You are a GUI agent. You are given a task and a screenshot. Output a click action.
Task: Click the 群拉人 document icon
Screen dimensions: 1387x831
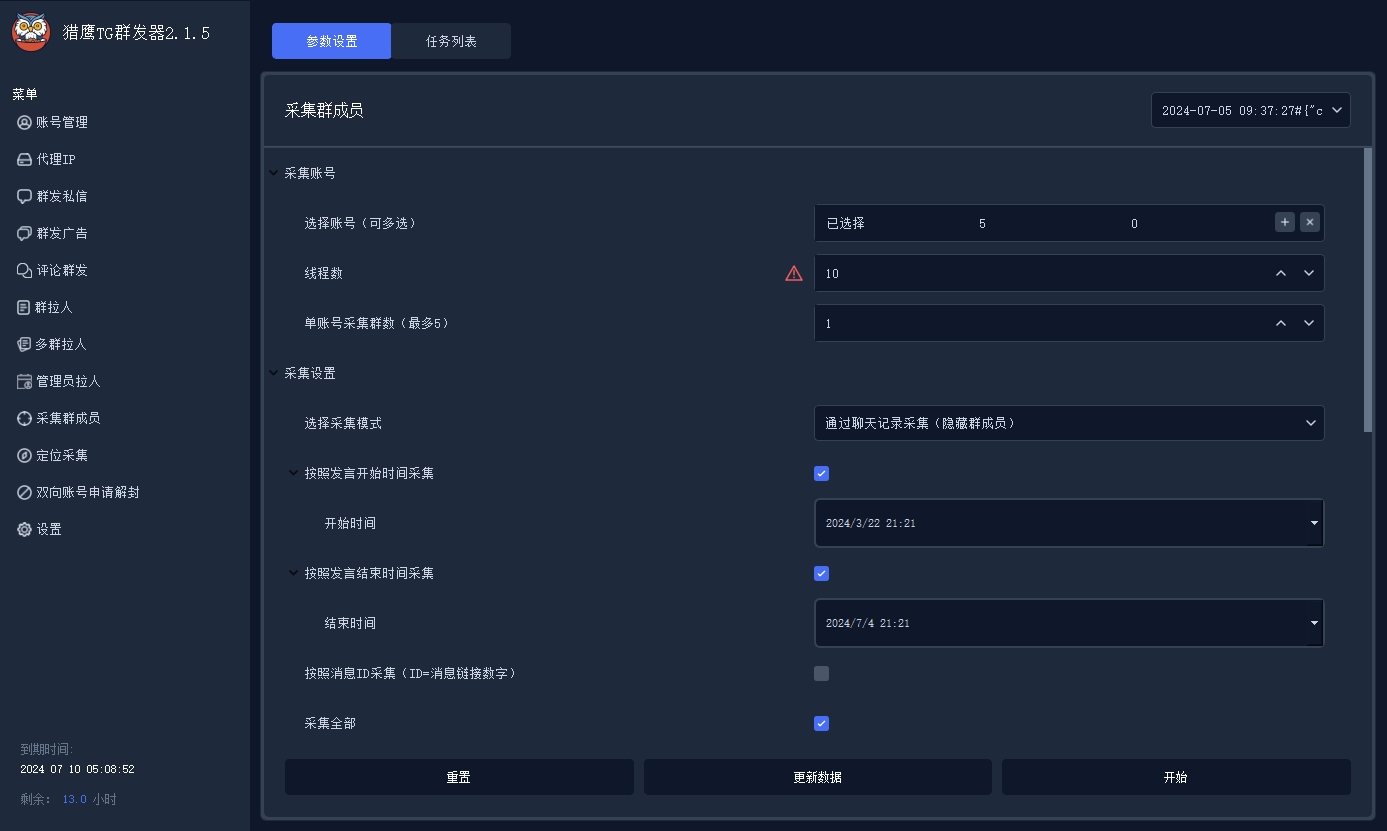pyautogui.click(x=24, y=307)
